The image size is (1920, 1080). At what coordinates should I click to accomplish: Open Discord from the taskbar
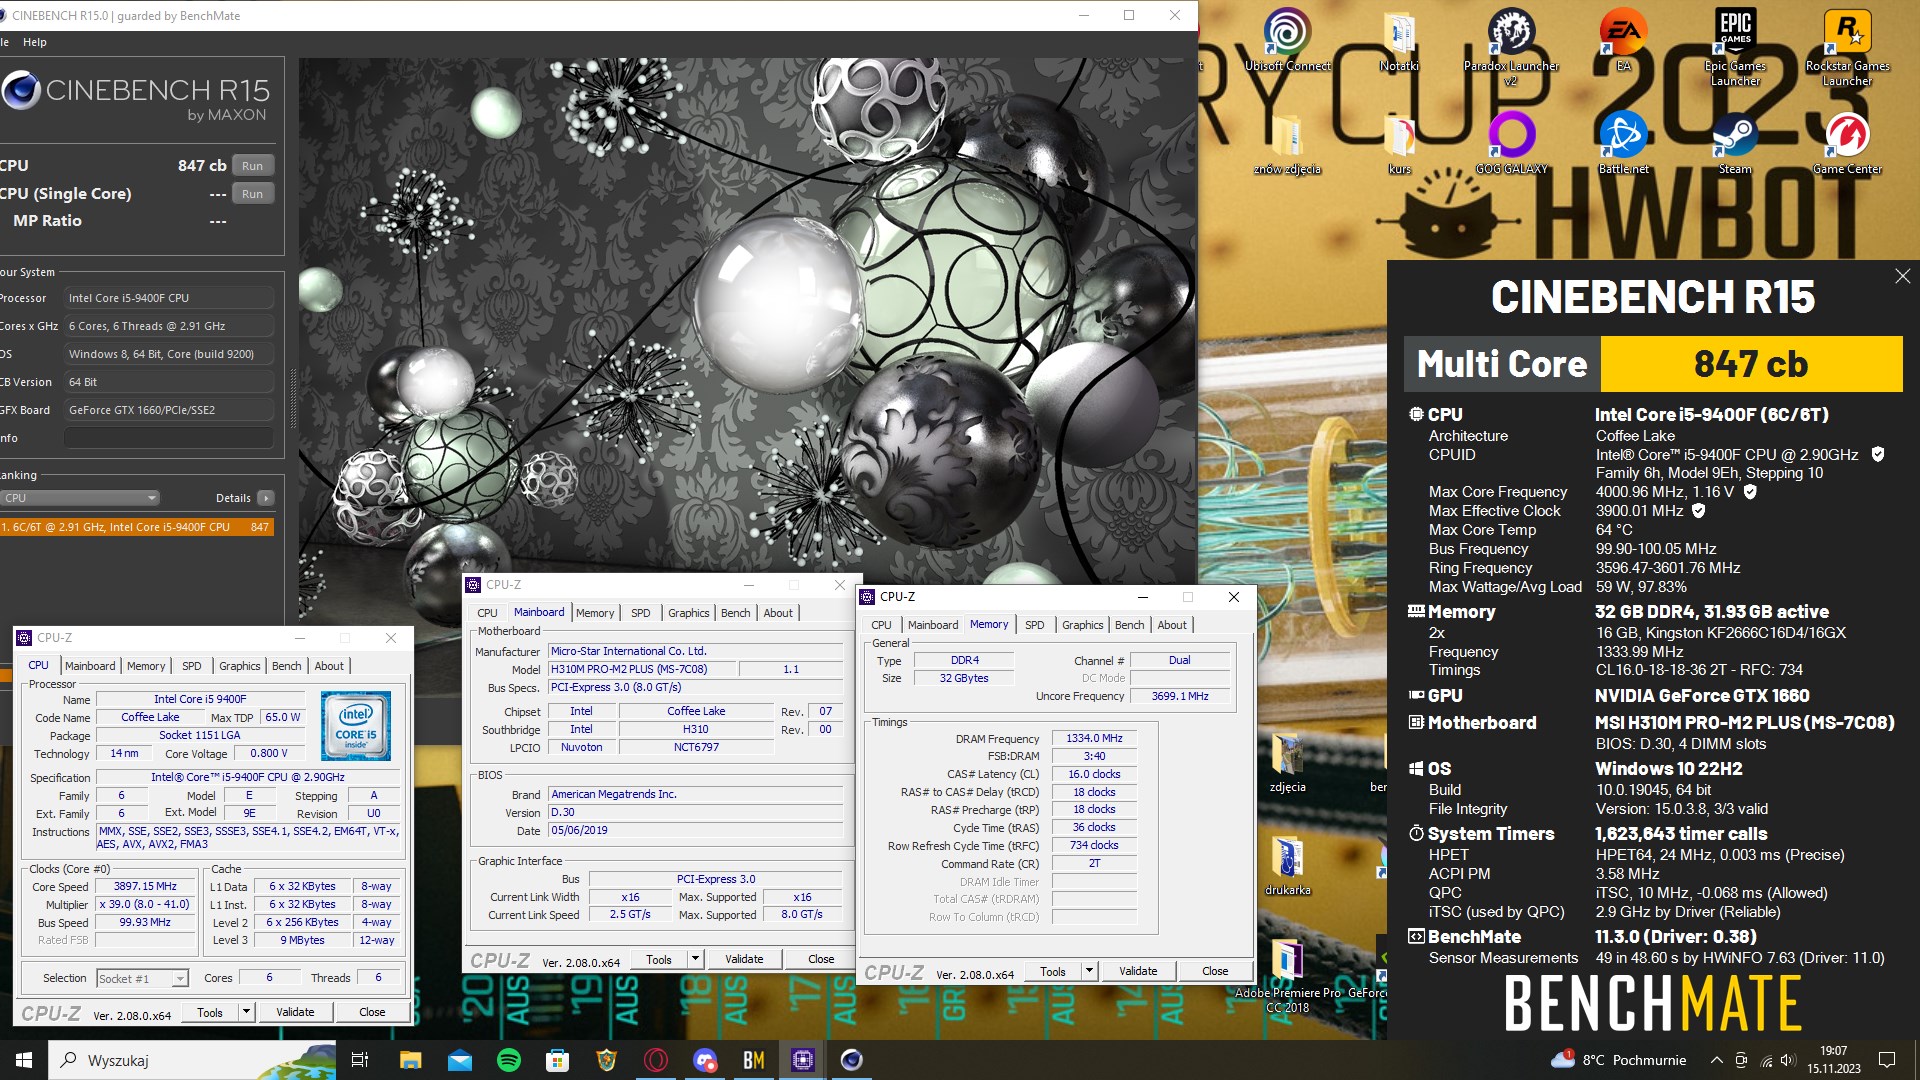(705, 1060)
